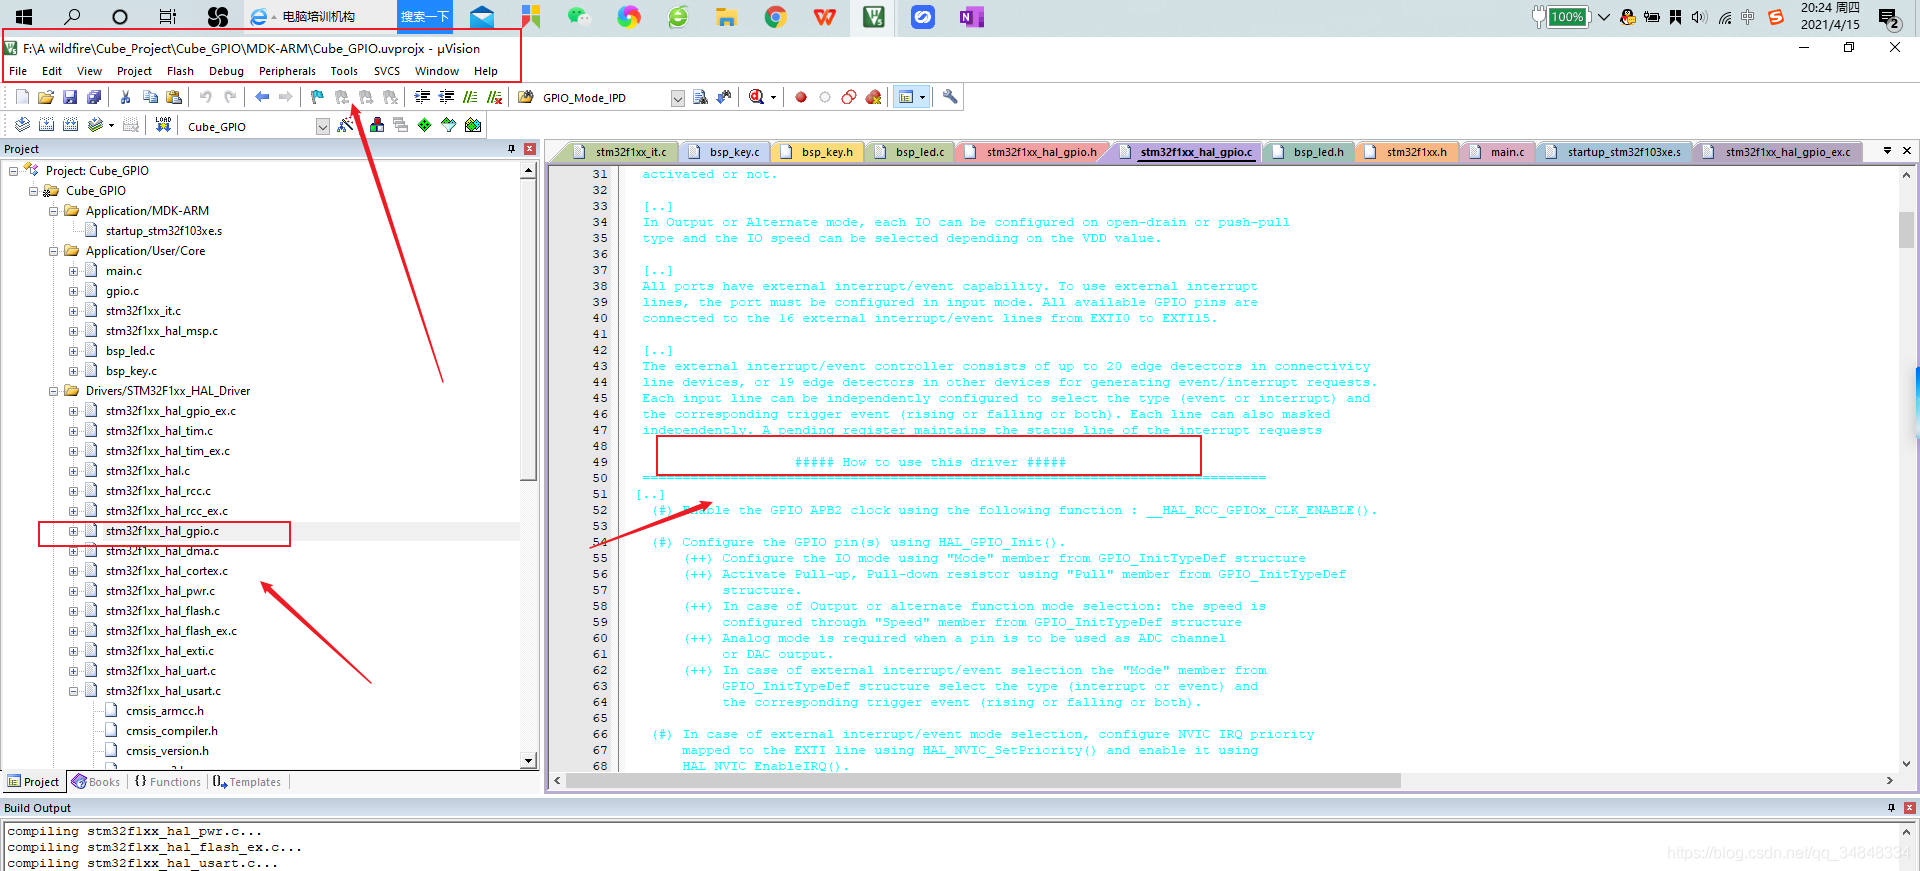This screenshot has width=1920, height=871.
Task: Open the GPIO_Mode_IPD find dropdown arrow
Action: pyautogui.click(x=677, y=98)
